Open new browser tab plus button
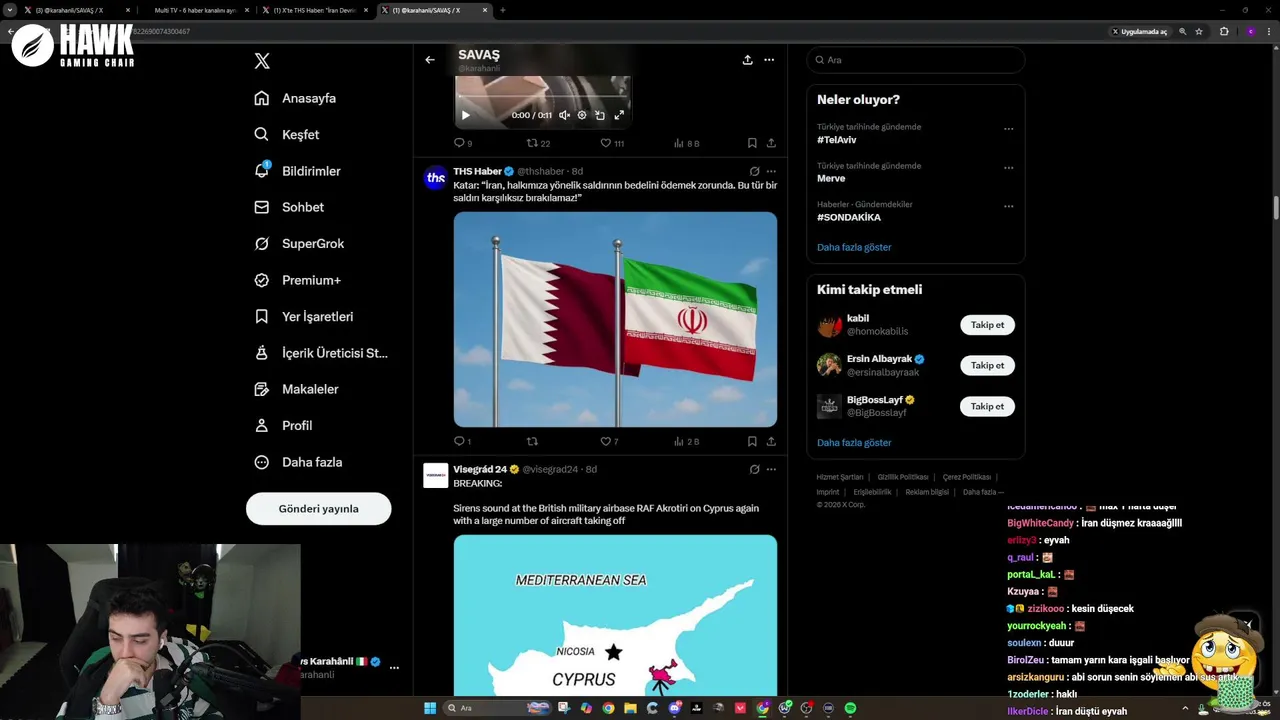 [502, 10]
